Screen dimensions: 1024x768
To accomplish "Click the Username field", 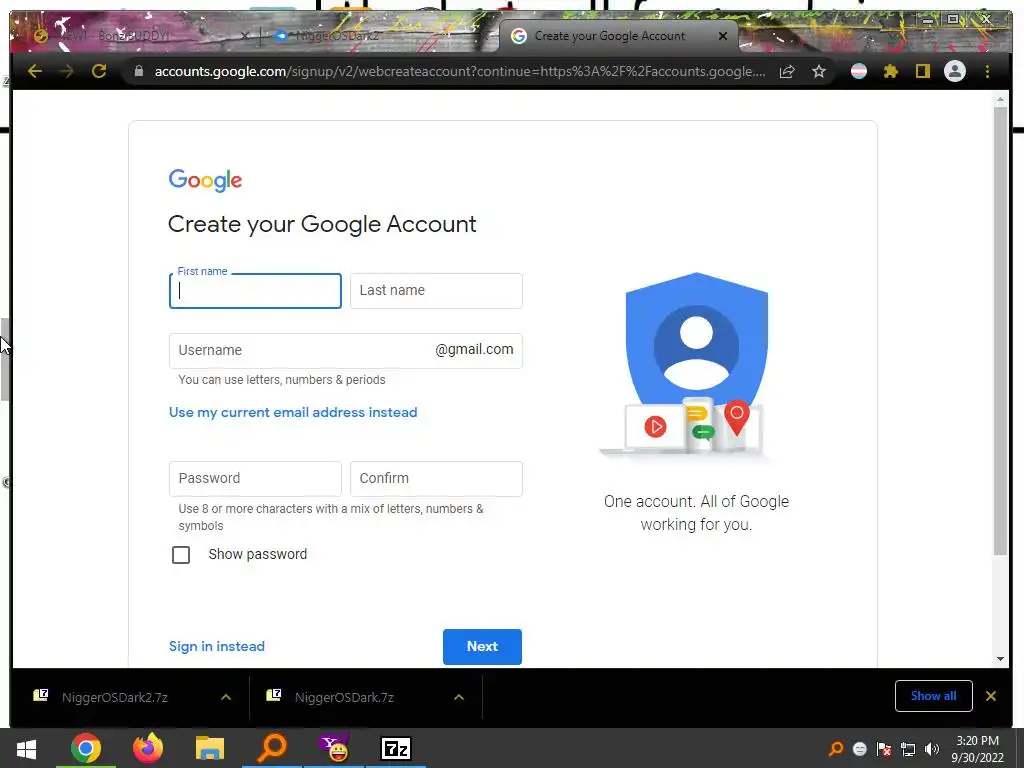I will coord(345,351).
